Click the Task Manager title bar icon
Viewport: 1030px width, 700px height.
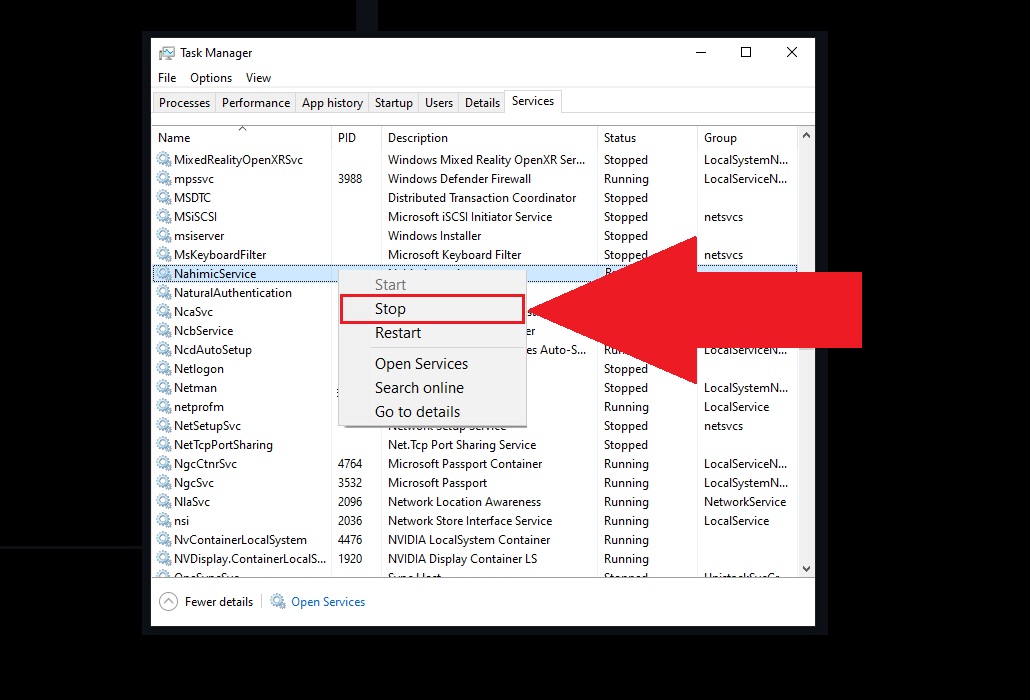tap(167, 53)
